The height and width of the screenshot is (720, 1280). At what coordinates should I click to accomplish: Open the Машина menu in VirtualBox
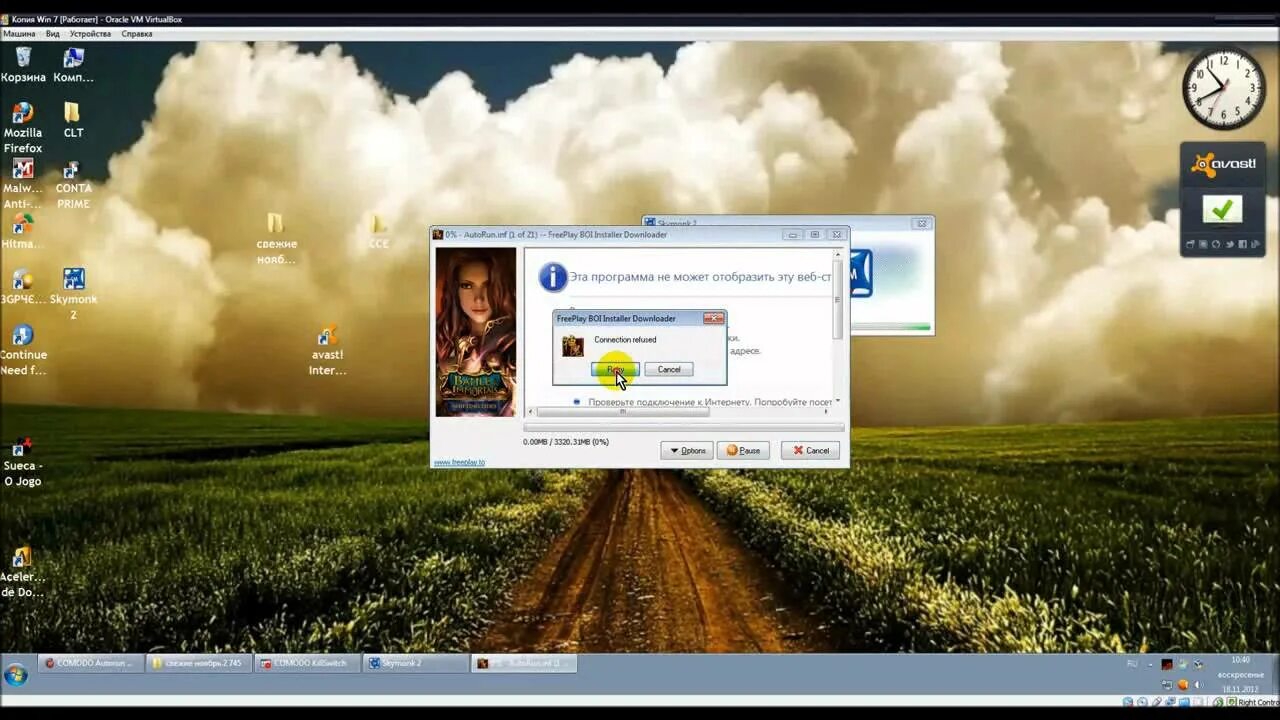19,34
